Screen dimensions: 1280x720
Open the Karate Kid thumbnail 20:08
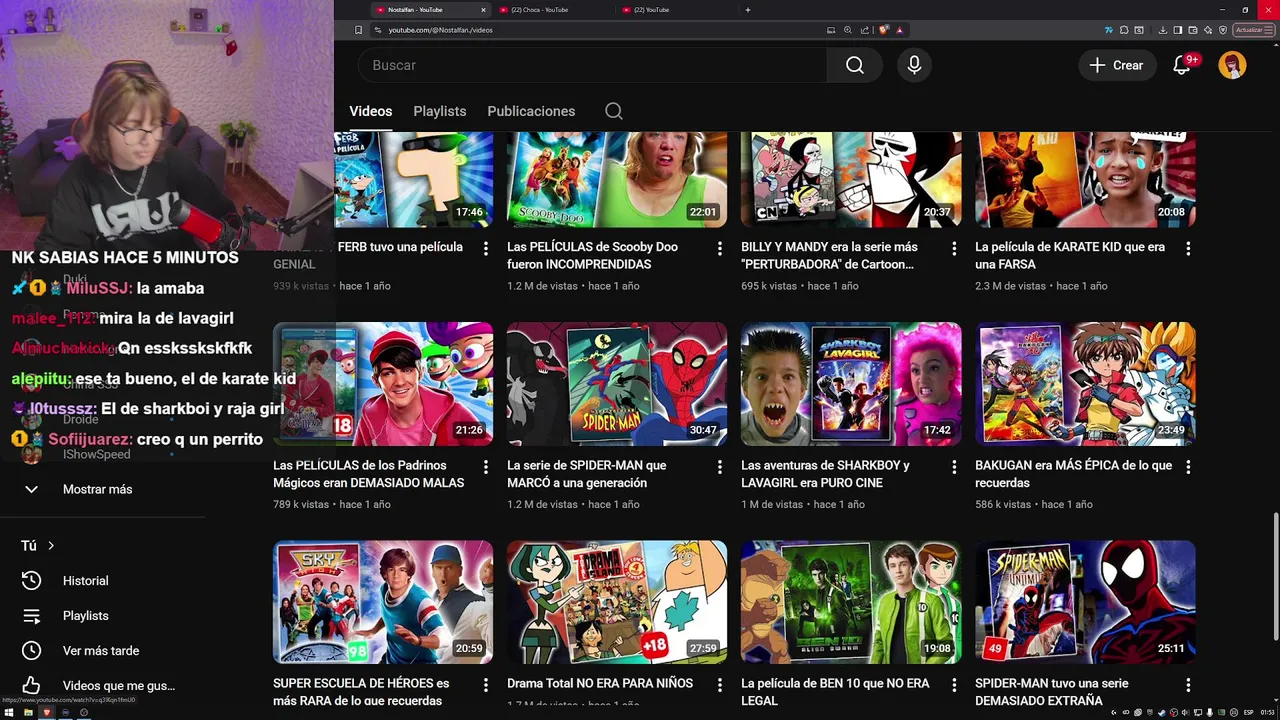point(1085,180)
